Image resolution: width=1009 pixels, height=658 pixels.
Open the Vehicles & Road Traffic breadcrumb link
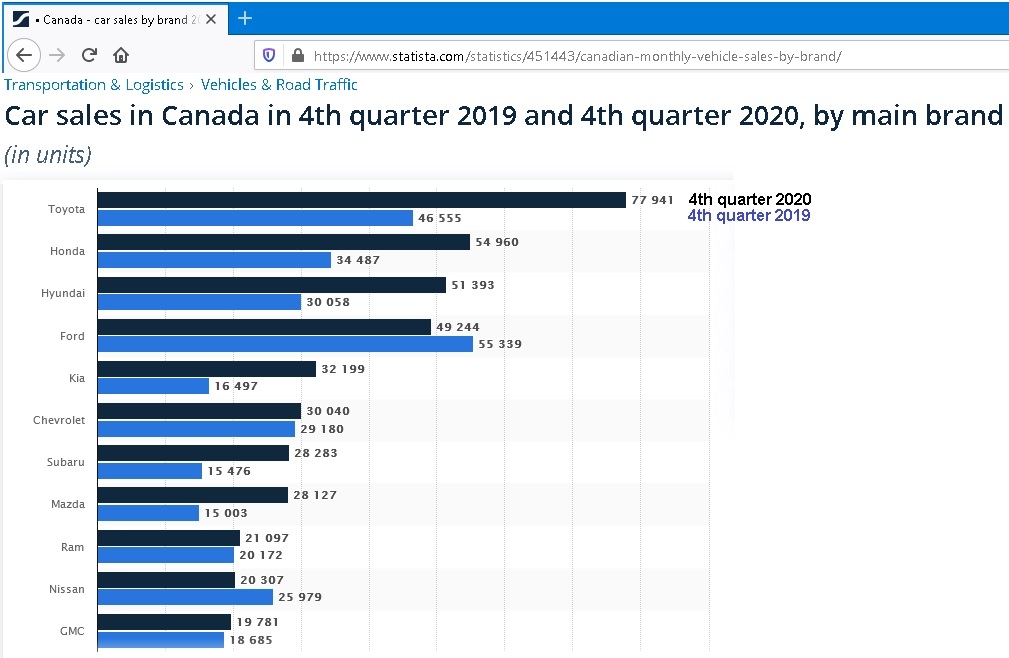(x=279, y=85)
